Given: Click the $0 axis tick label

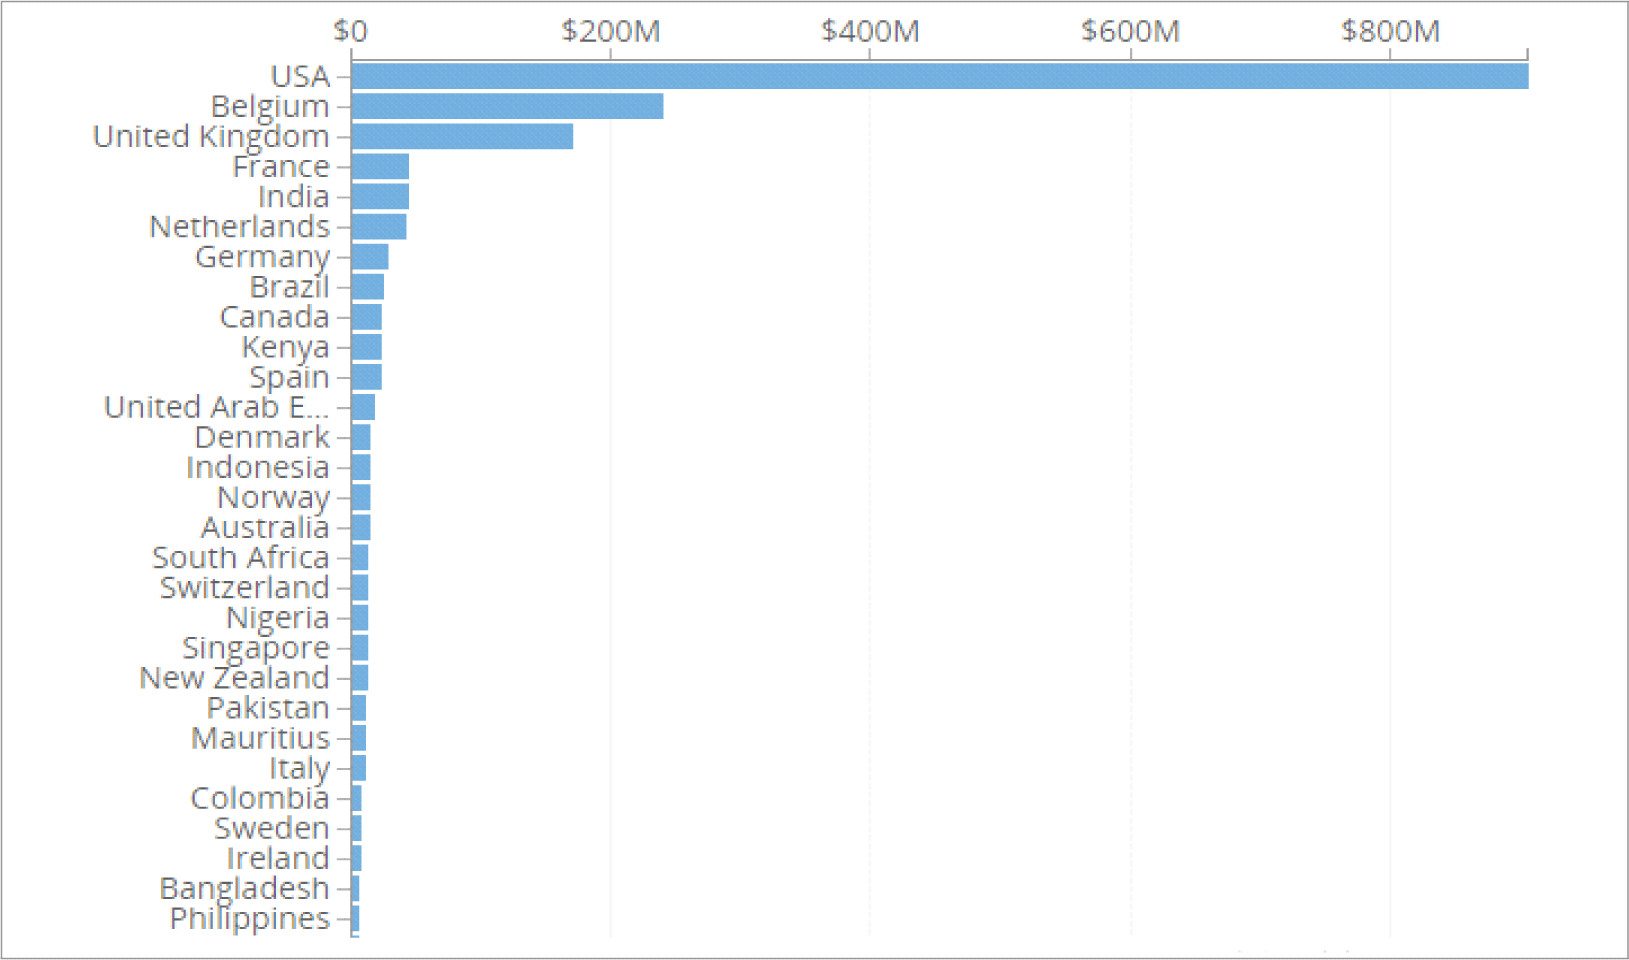Looking at the screenshot, I should click(350, 31).
